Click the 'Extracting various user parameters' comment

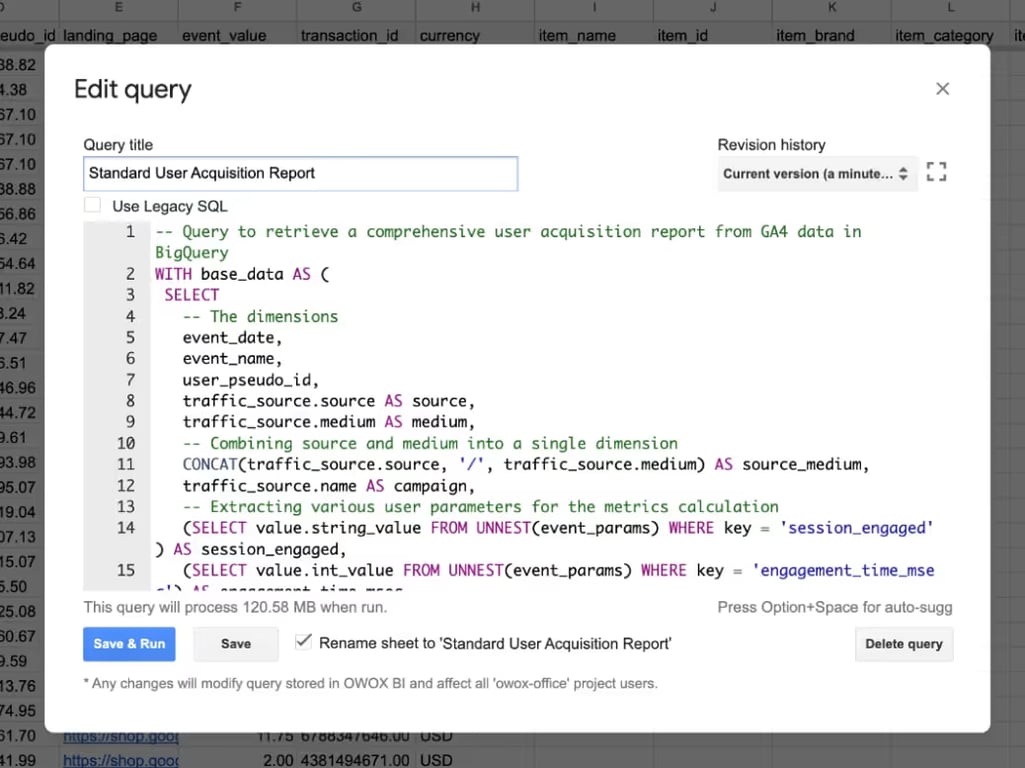(x=480, y=507)
